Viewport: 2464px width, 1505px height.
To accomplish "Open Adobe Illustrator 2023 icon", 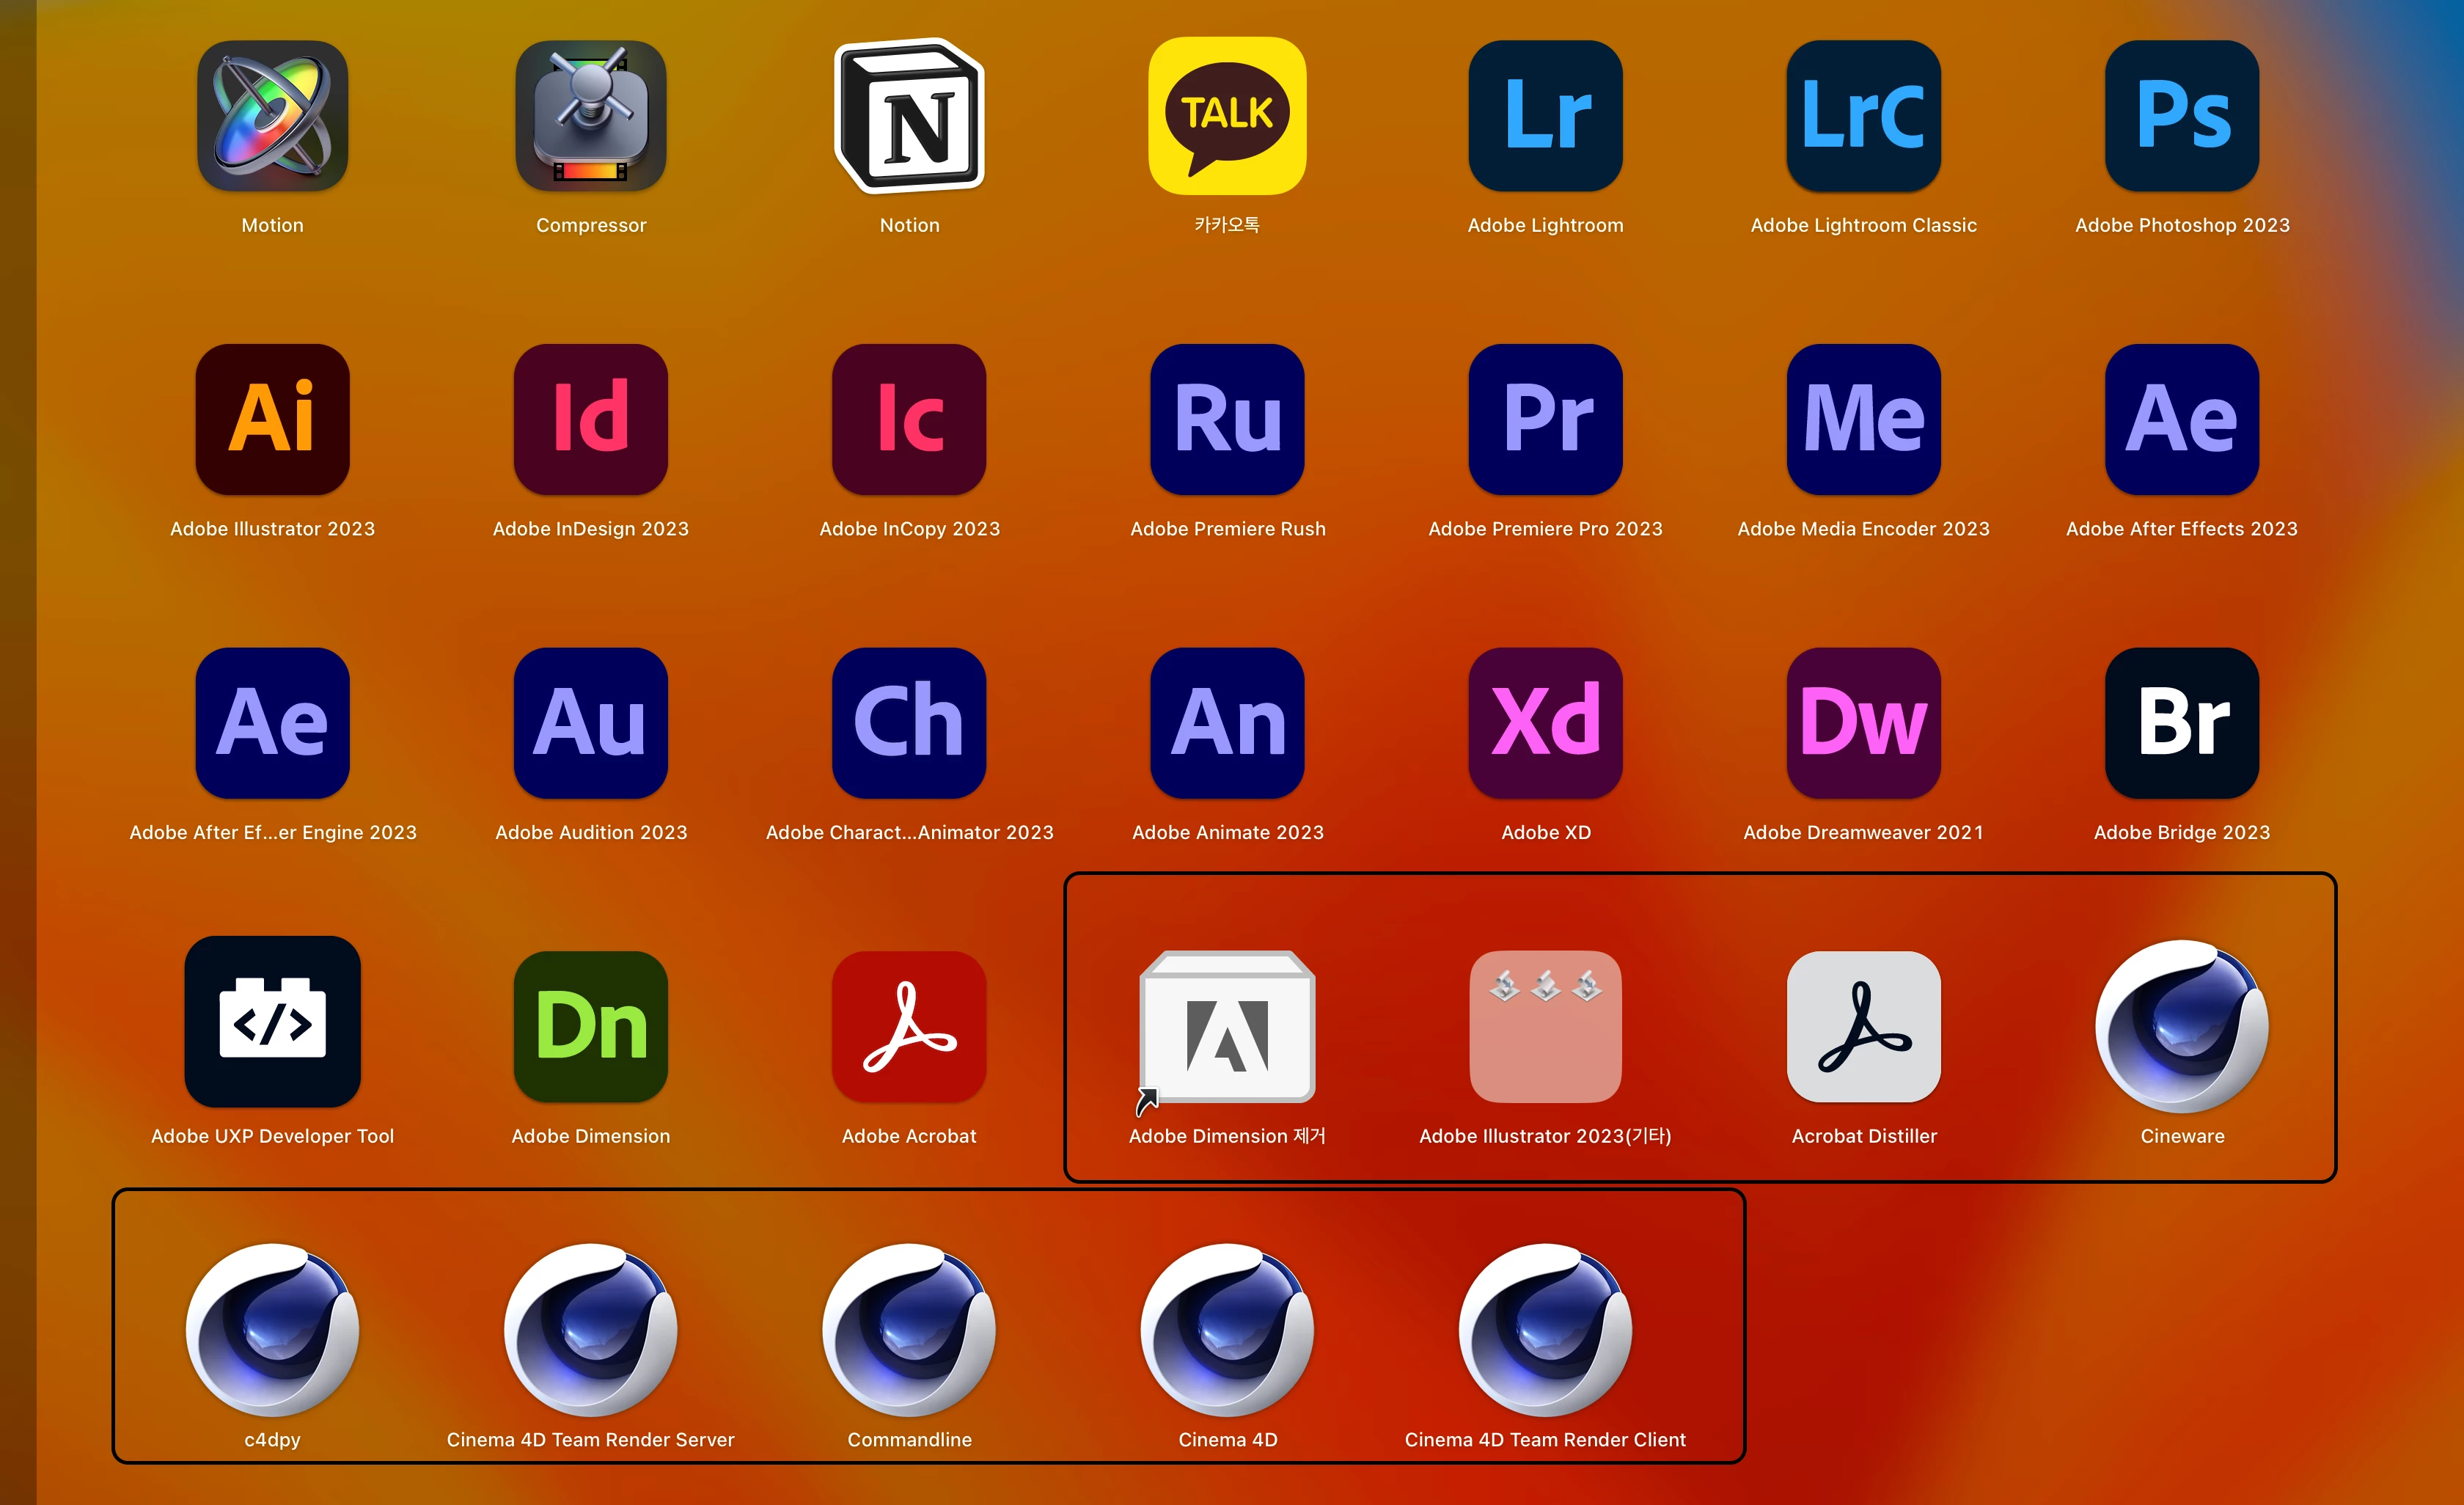I will 272,420.
